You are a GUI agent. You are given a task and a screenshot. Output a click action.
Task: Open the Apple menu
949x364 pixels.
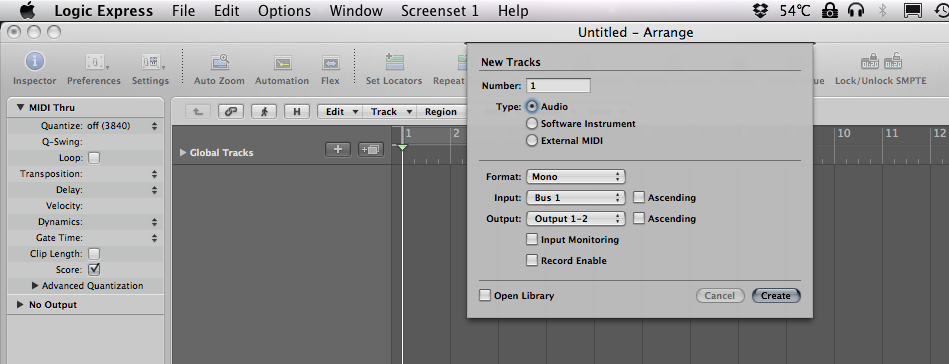[28, 11]
